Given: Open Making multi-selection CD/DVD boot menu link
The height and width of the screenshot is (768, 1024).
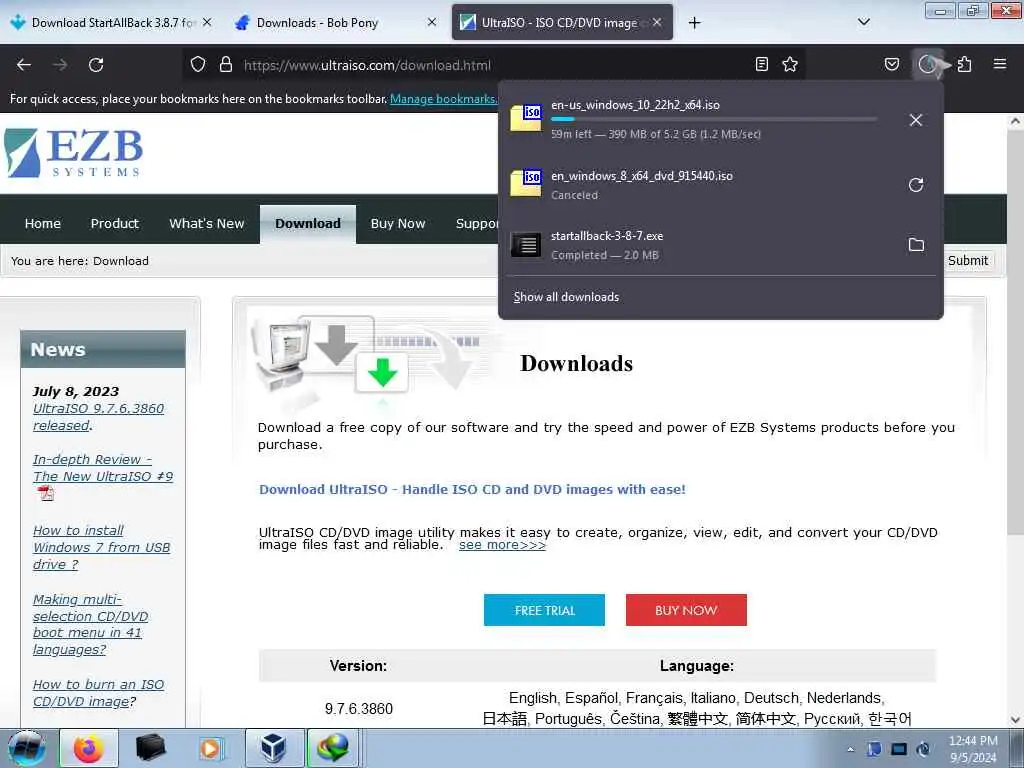Looking at the screenshot, I should 90,624.
